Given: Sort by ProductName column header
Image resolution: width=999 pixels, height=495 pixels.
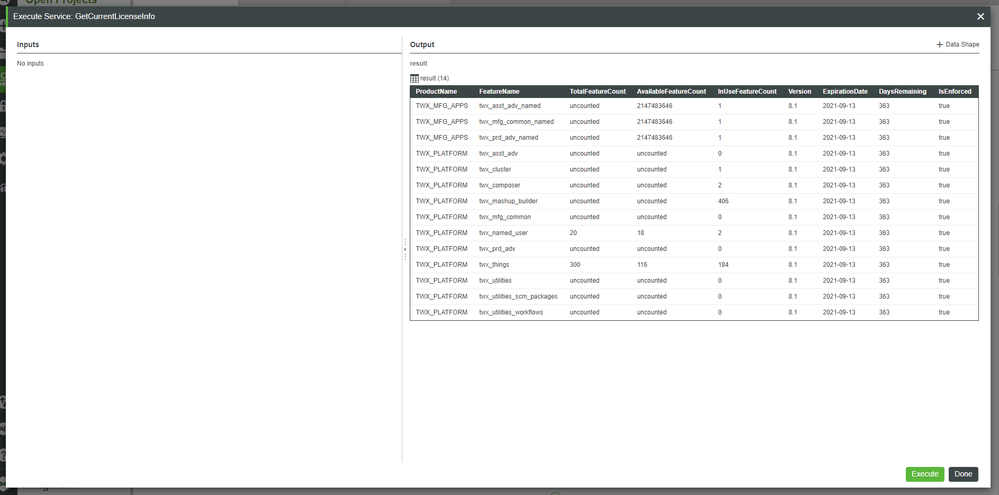Looking at the screenshot, I should pos(436,91).
